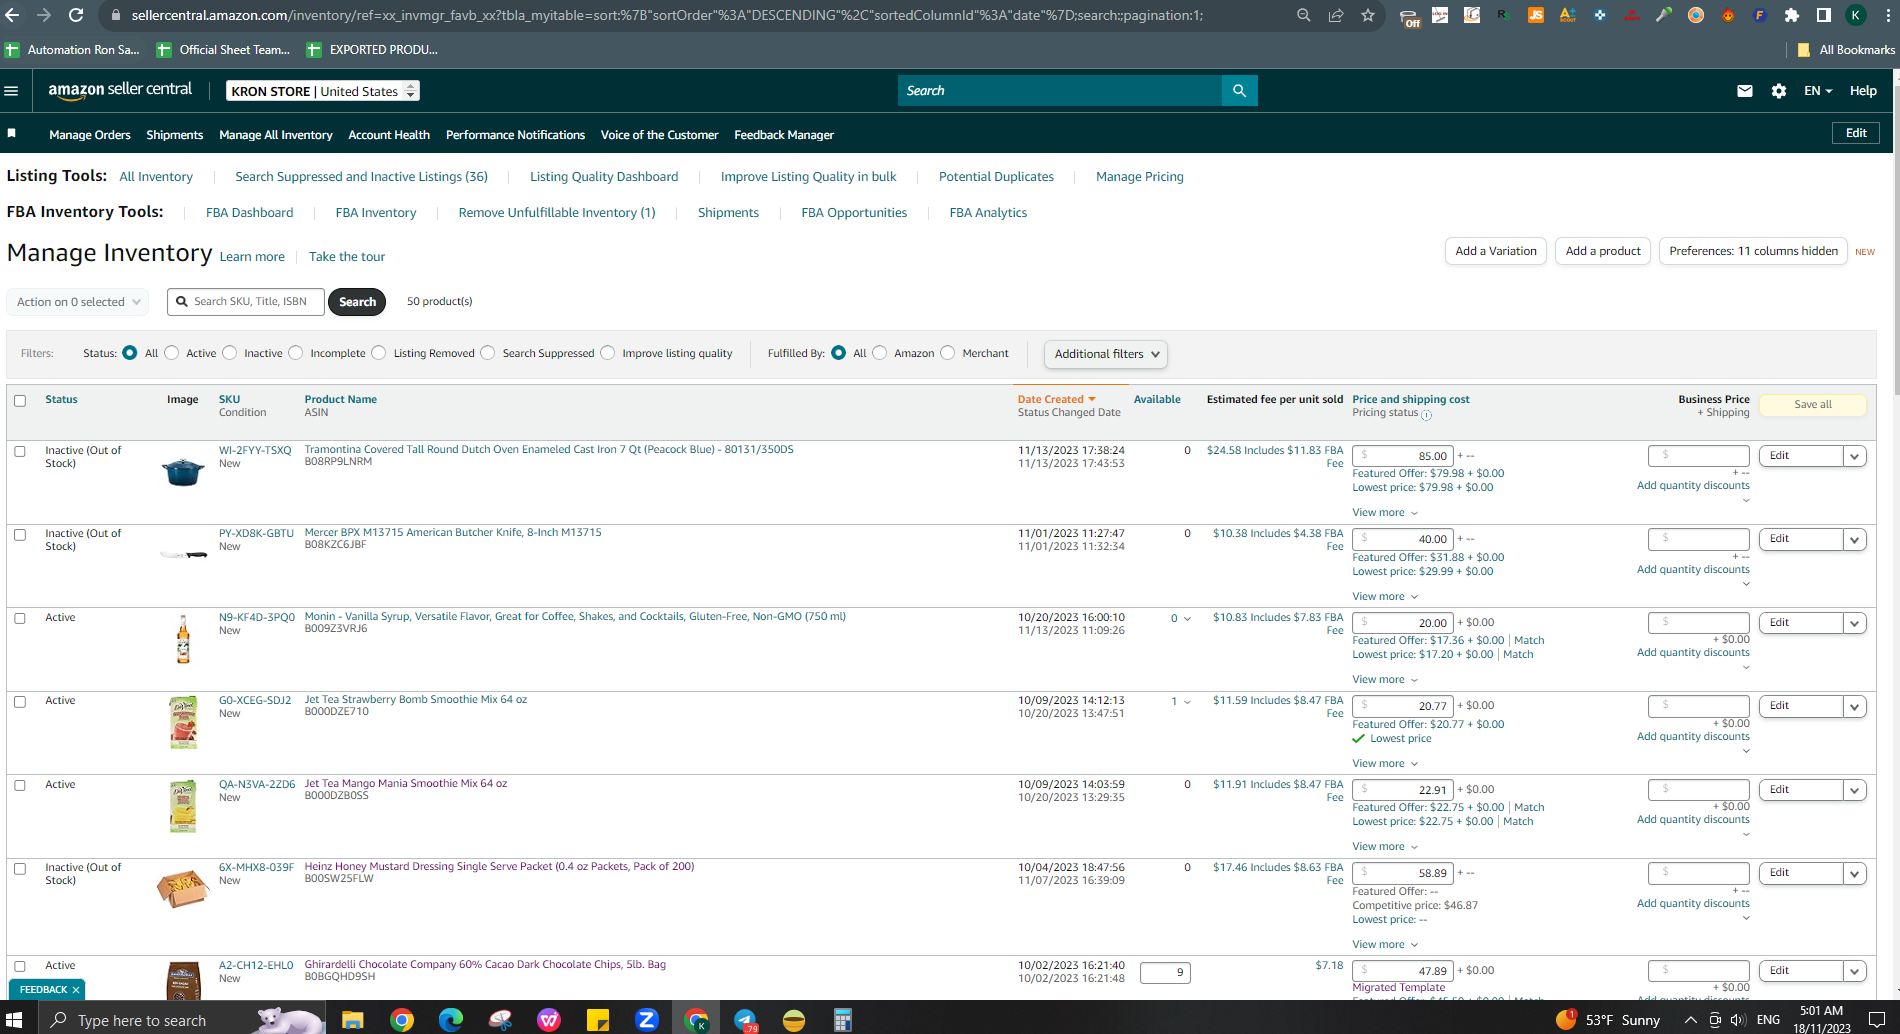Click the search magnifier button in header

(1239, 91)
